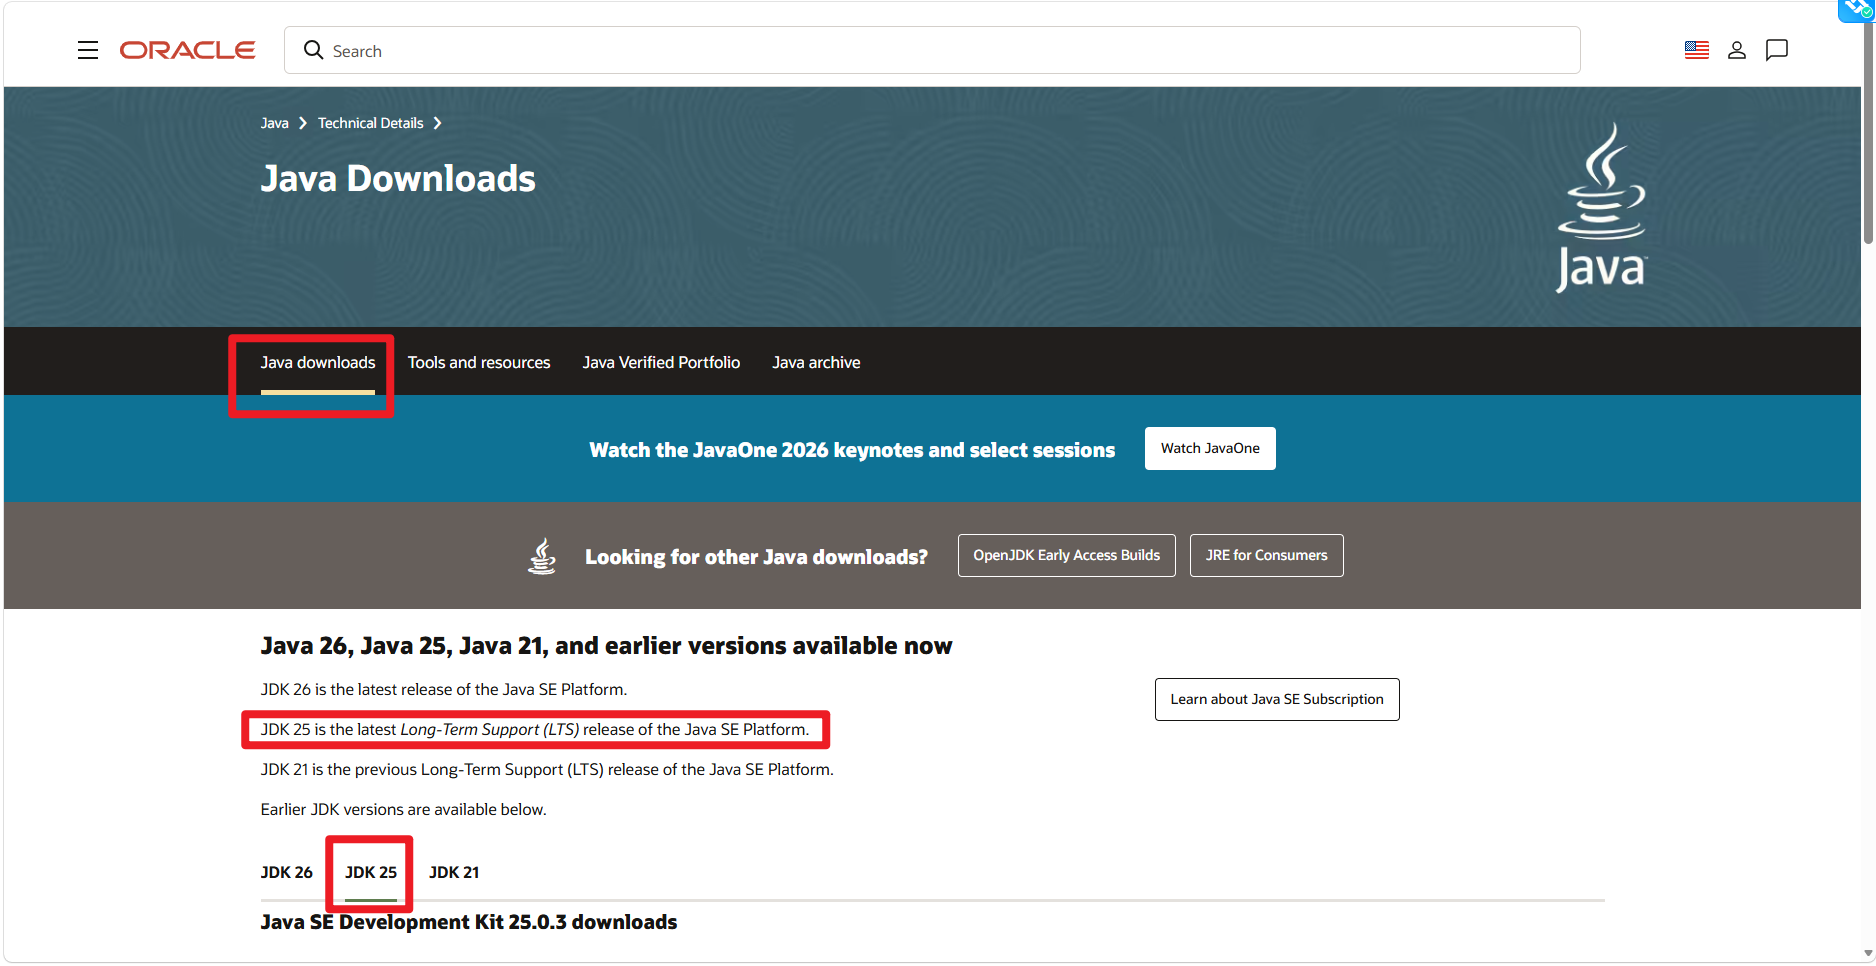Click Learn about Java SE Subscription

coord(1277,699)
